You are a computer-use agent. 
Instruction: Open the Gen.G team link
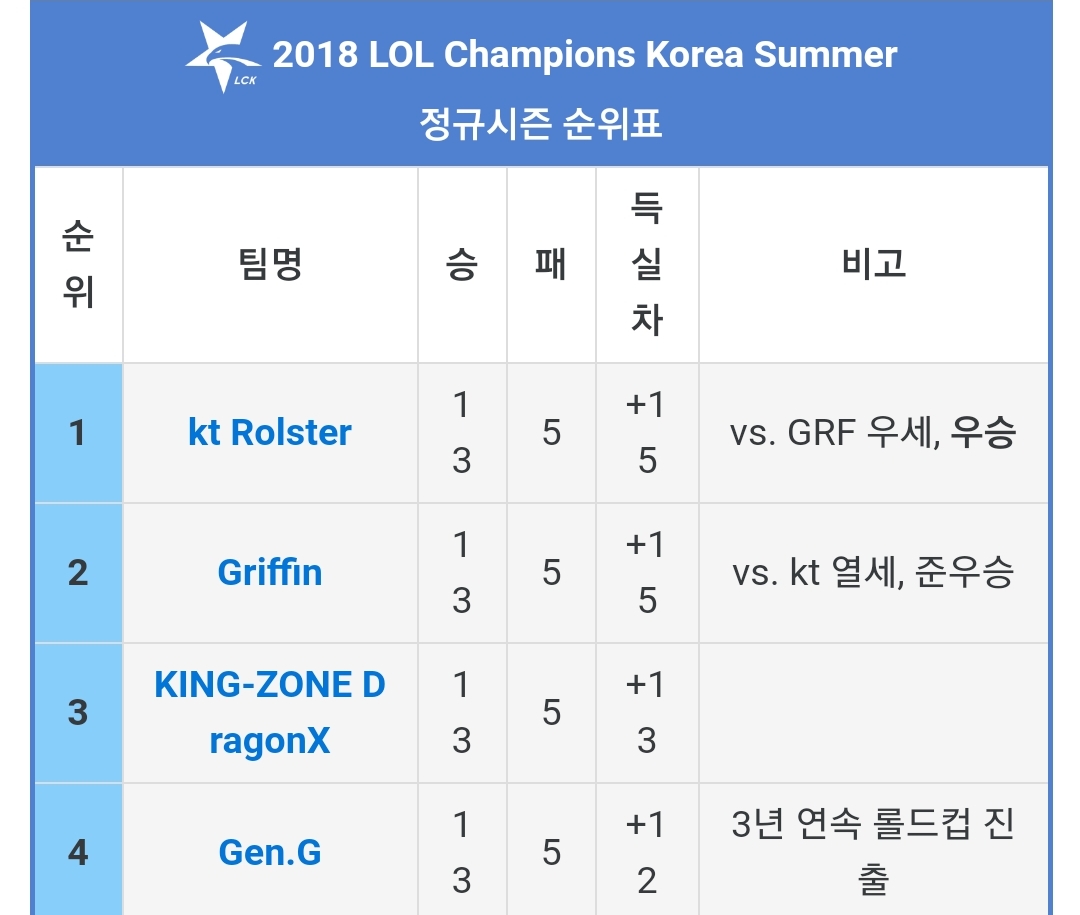[x=270, y=852]
